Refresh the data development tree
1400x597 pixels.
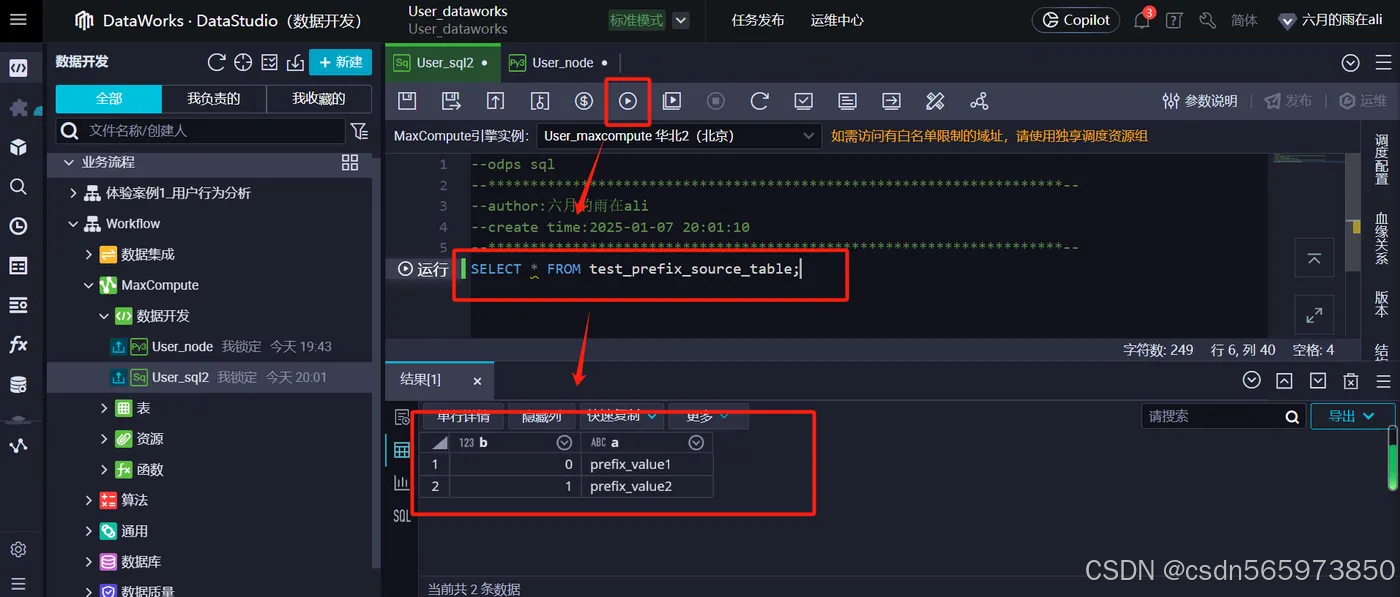pos(216,62)
